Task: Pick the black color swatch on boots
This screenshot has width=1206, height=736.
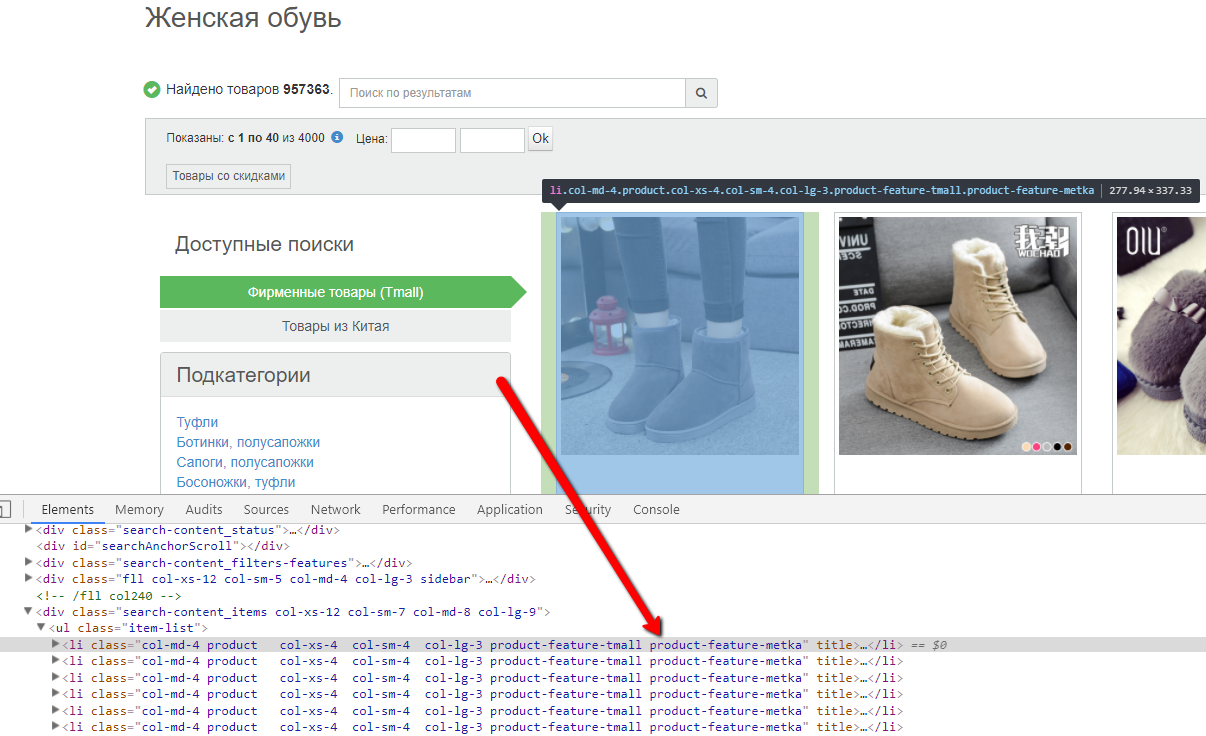Action: click(x=1058, y=446)
